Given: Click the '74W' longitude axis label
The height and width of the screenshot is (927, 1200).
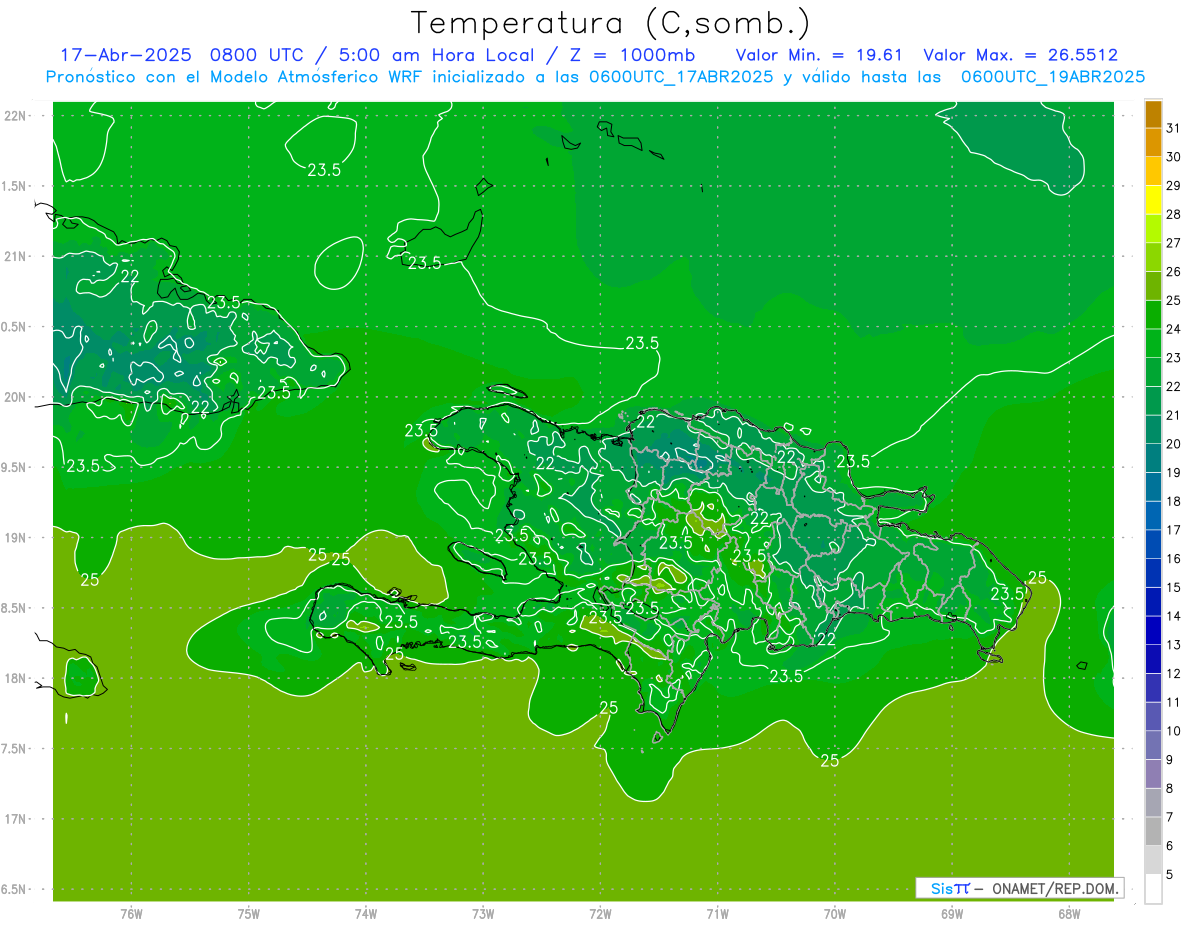Looking at the screenshot, I should (x=365, y=913).
